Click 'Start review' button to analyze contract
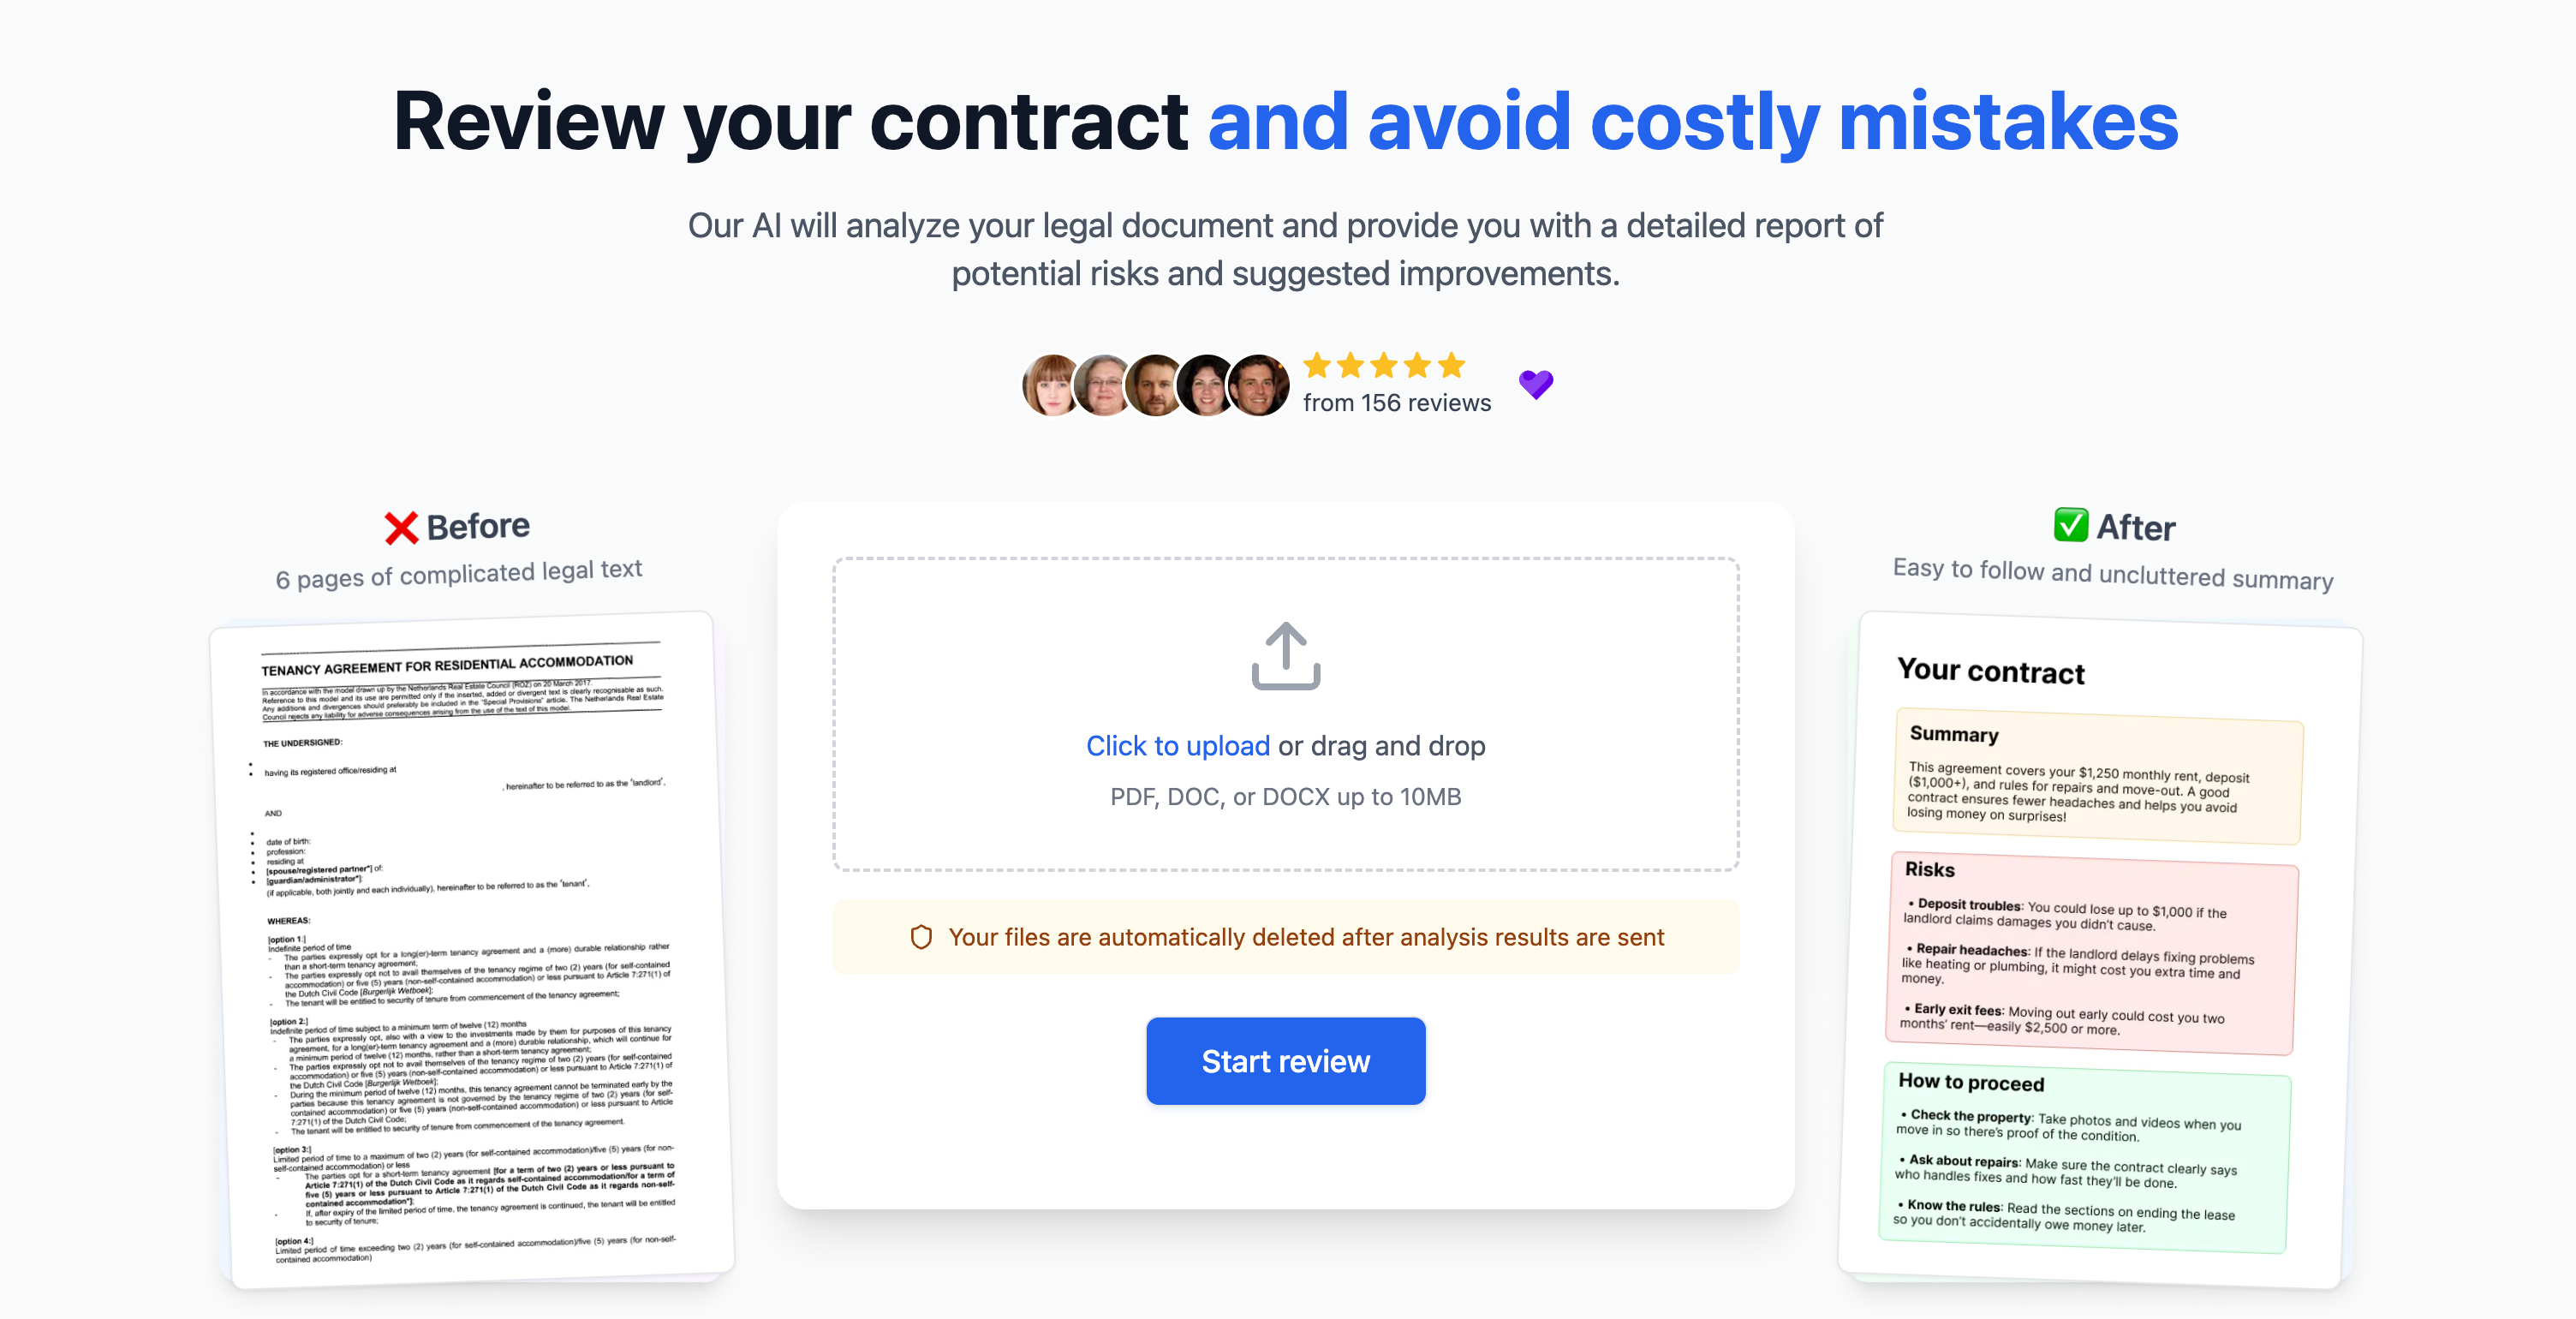Viewport: 2576px width, 1319px height. 1285,1060
